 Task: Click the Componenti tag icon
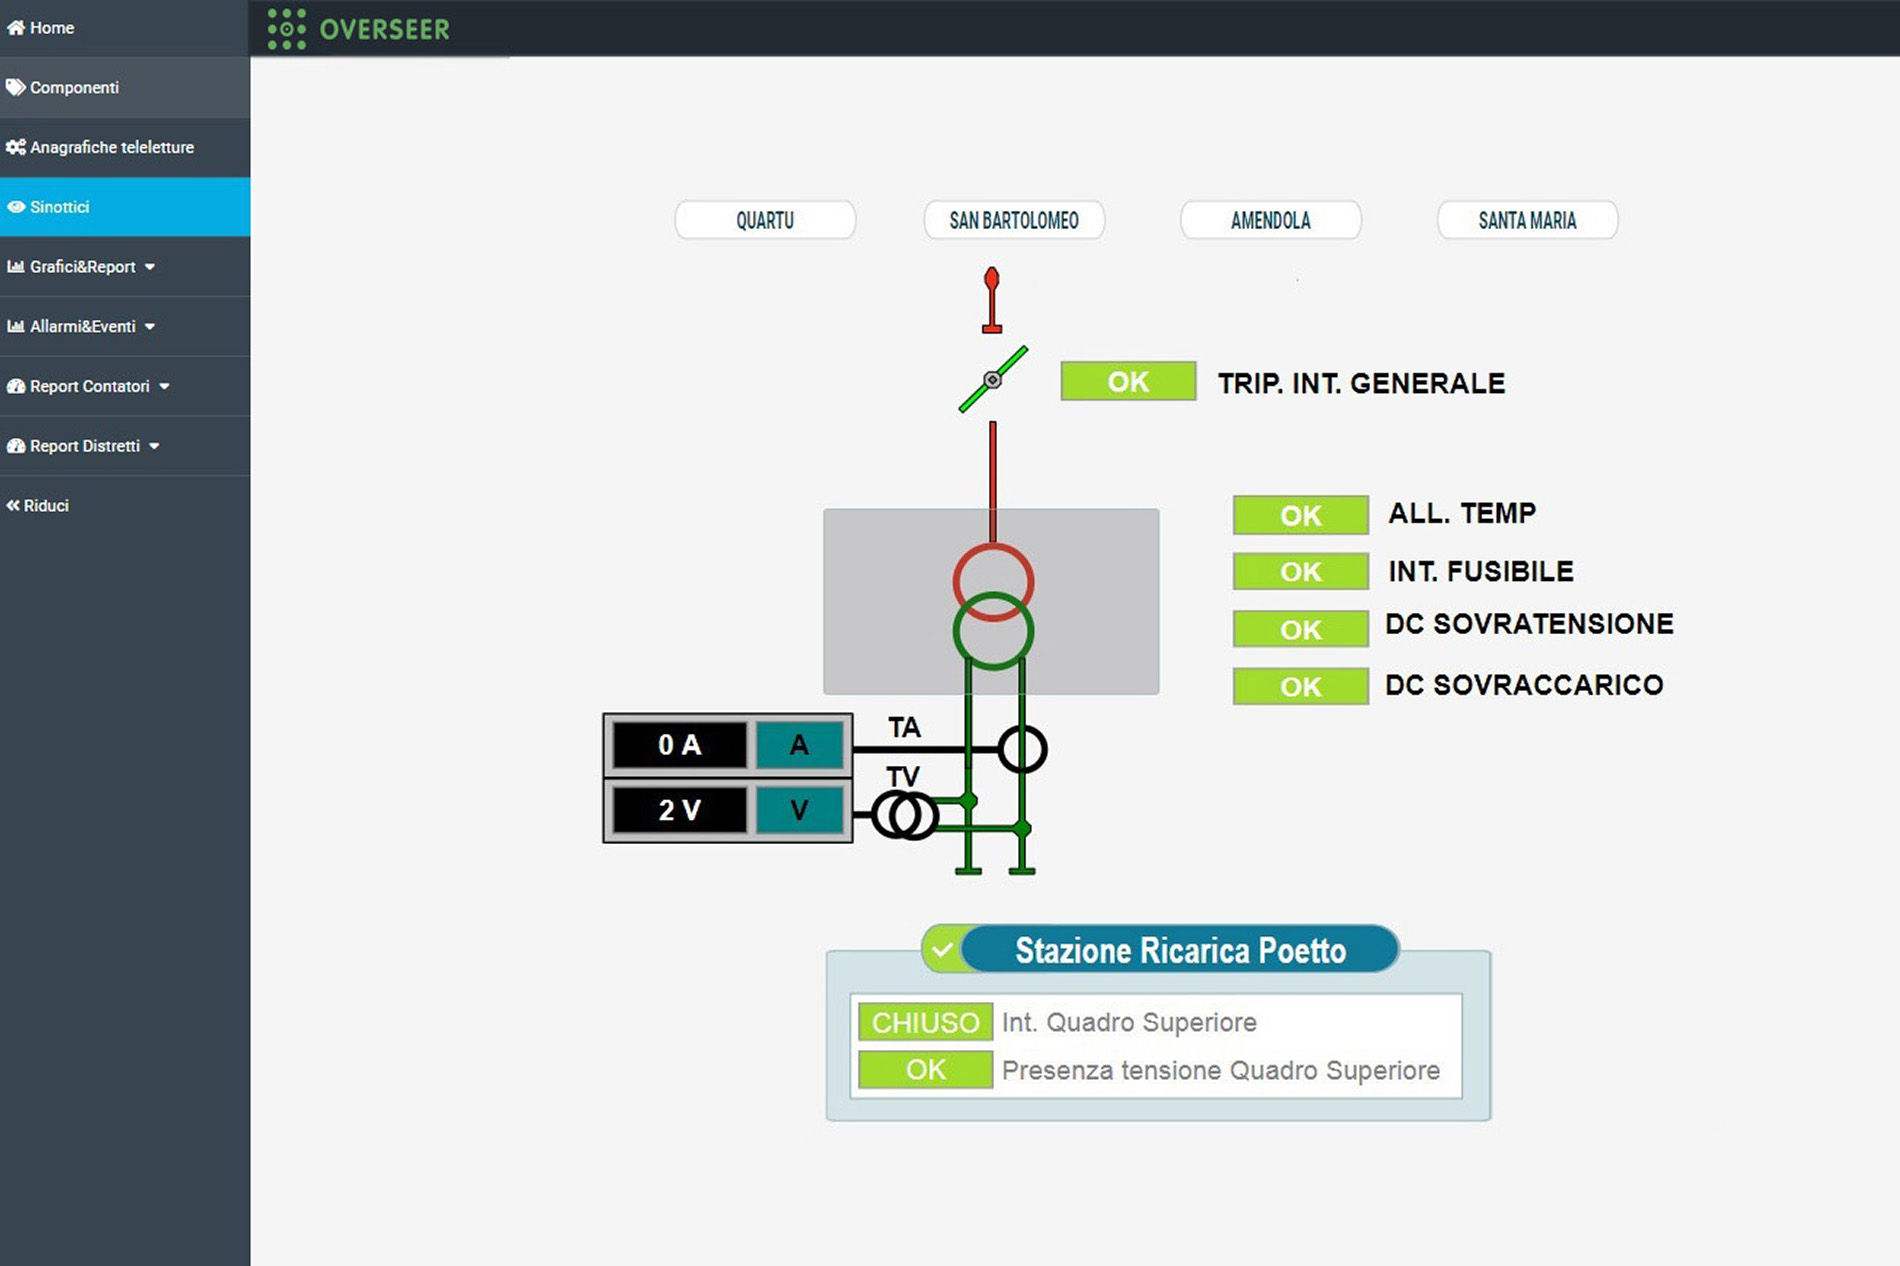pyautogui.click(x=15, y=87)
